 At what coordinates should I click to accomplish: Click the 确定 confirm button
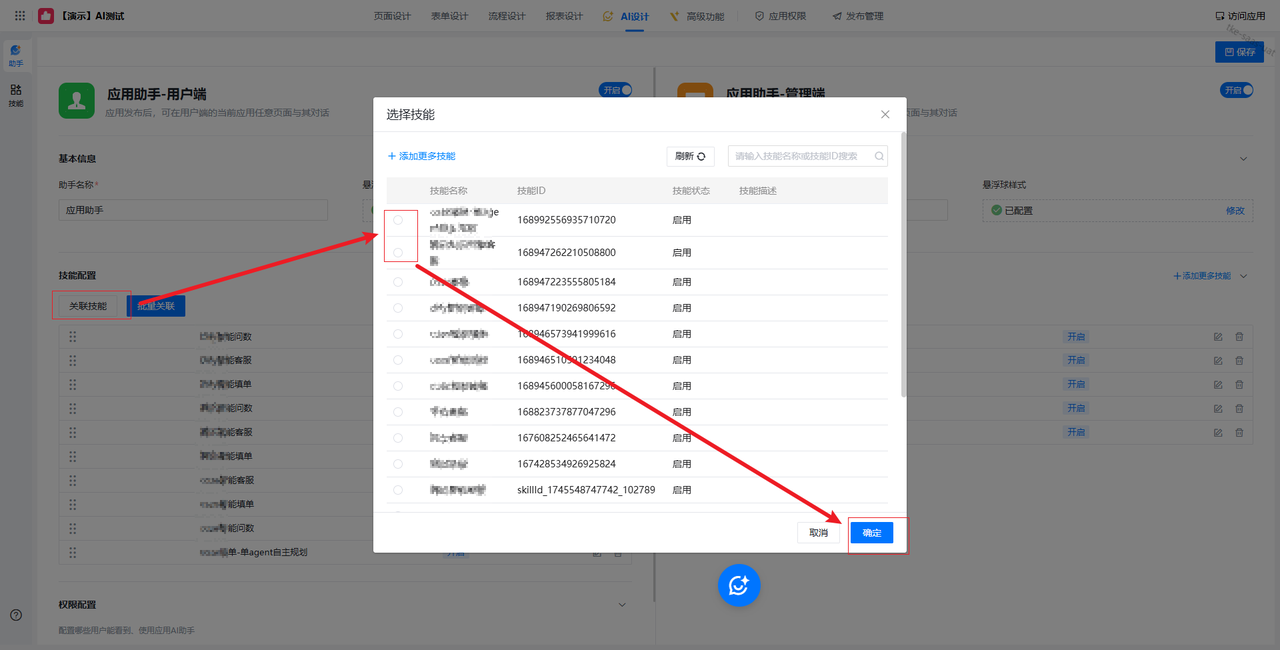[871, 533]
